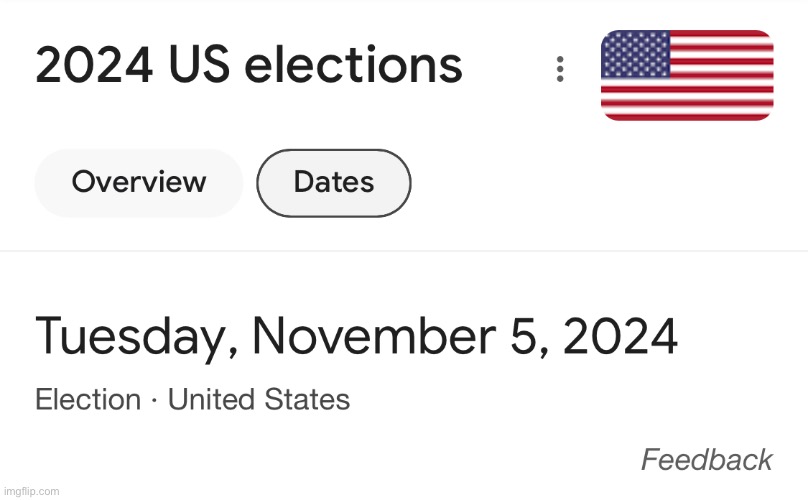Click the year 2024 ending the date
808x500 pixels.
[x=620, y=336]
